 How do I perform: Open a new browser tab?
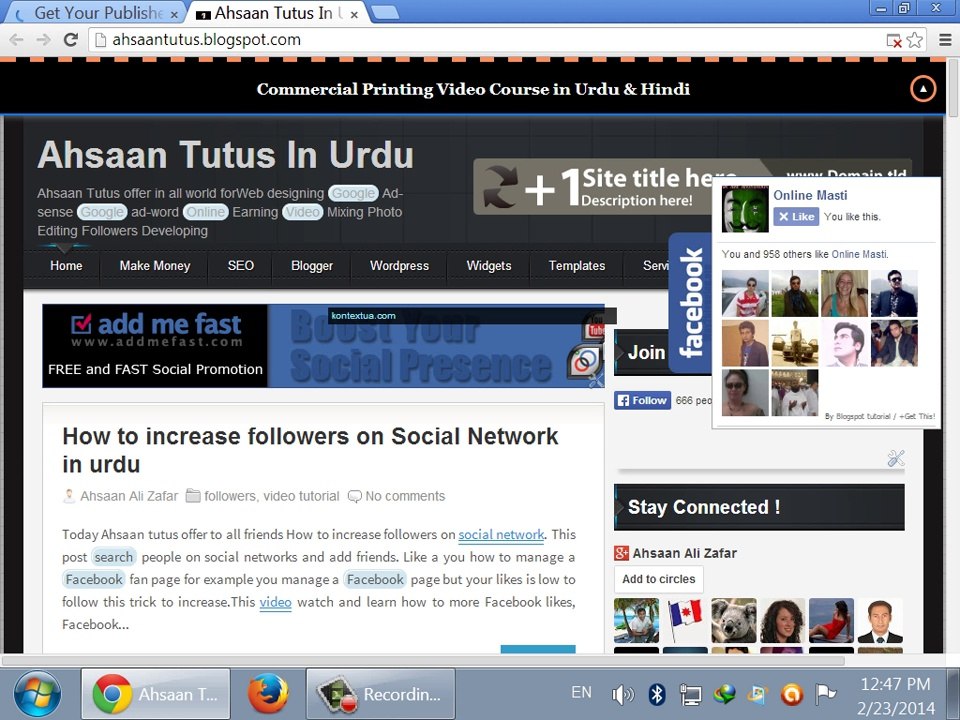coord(385,13)
